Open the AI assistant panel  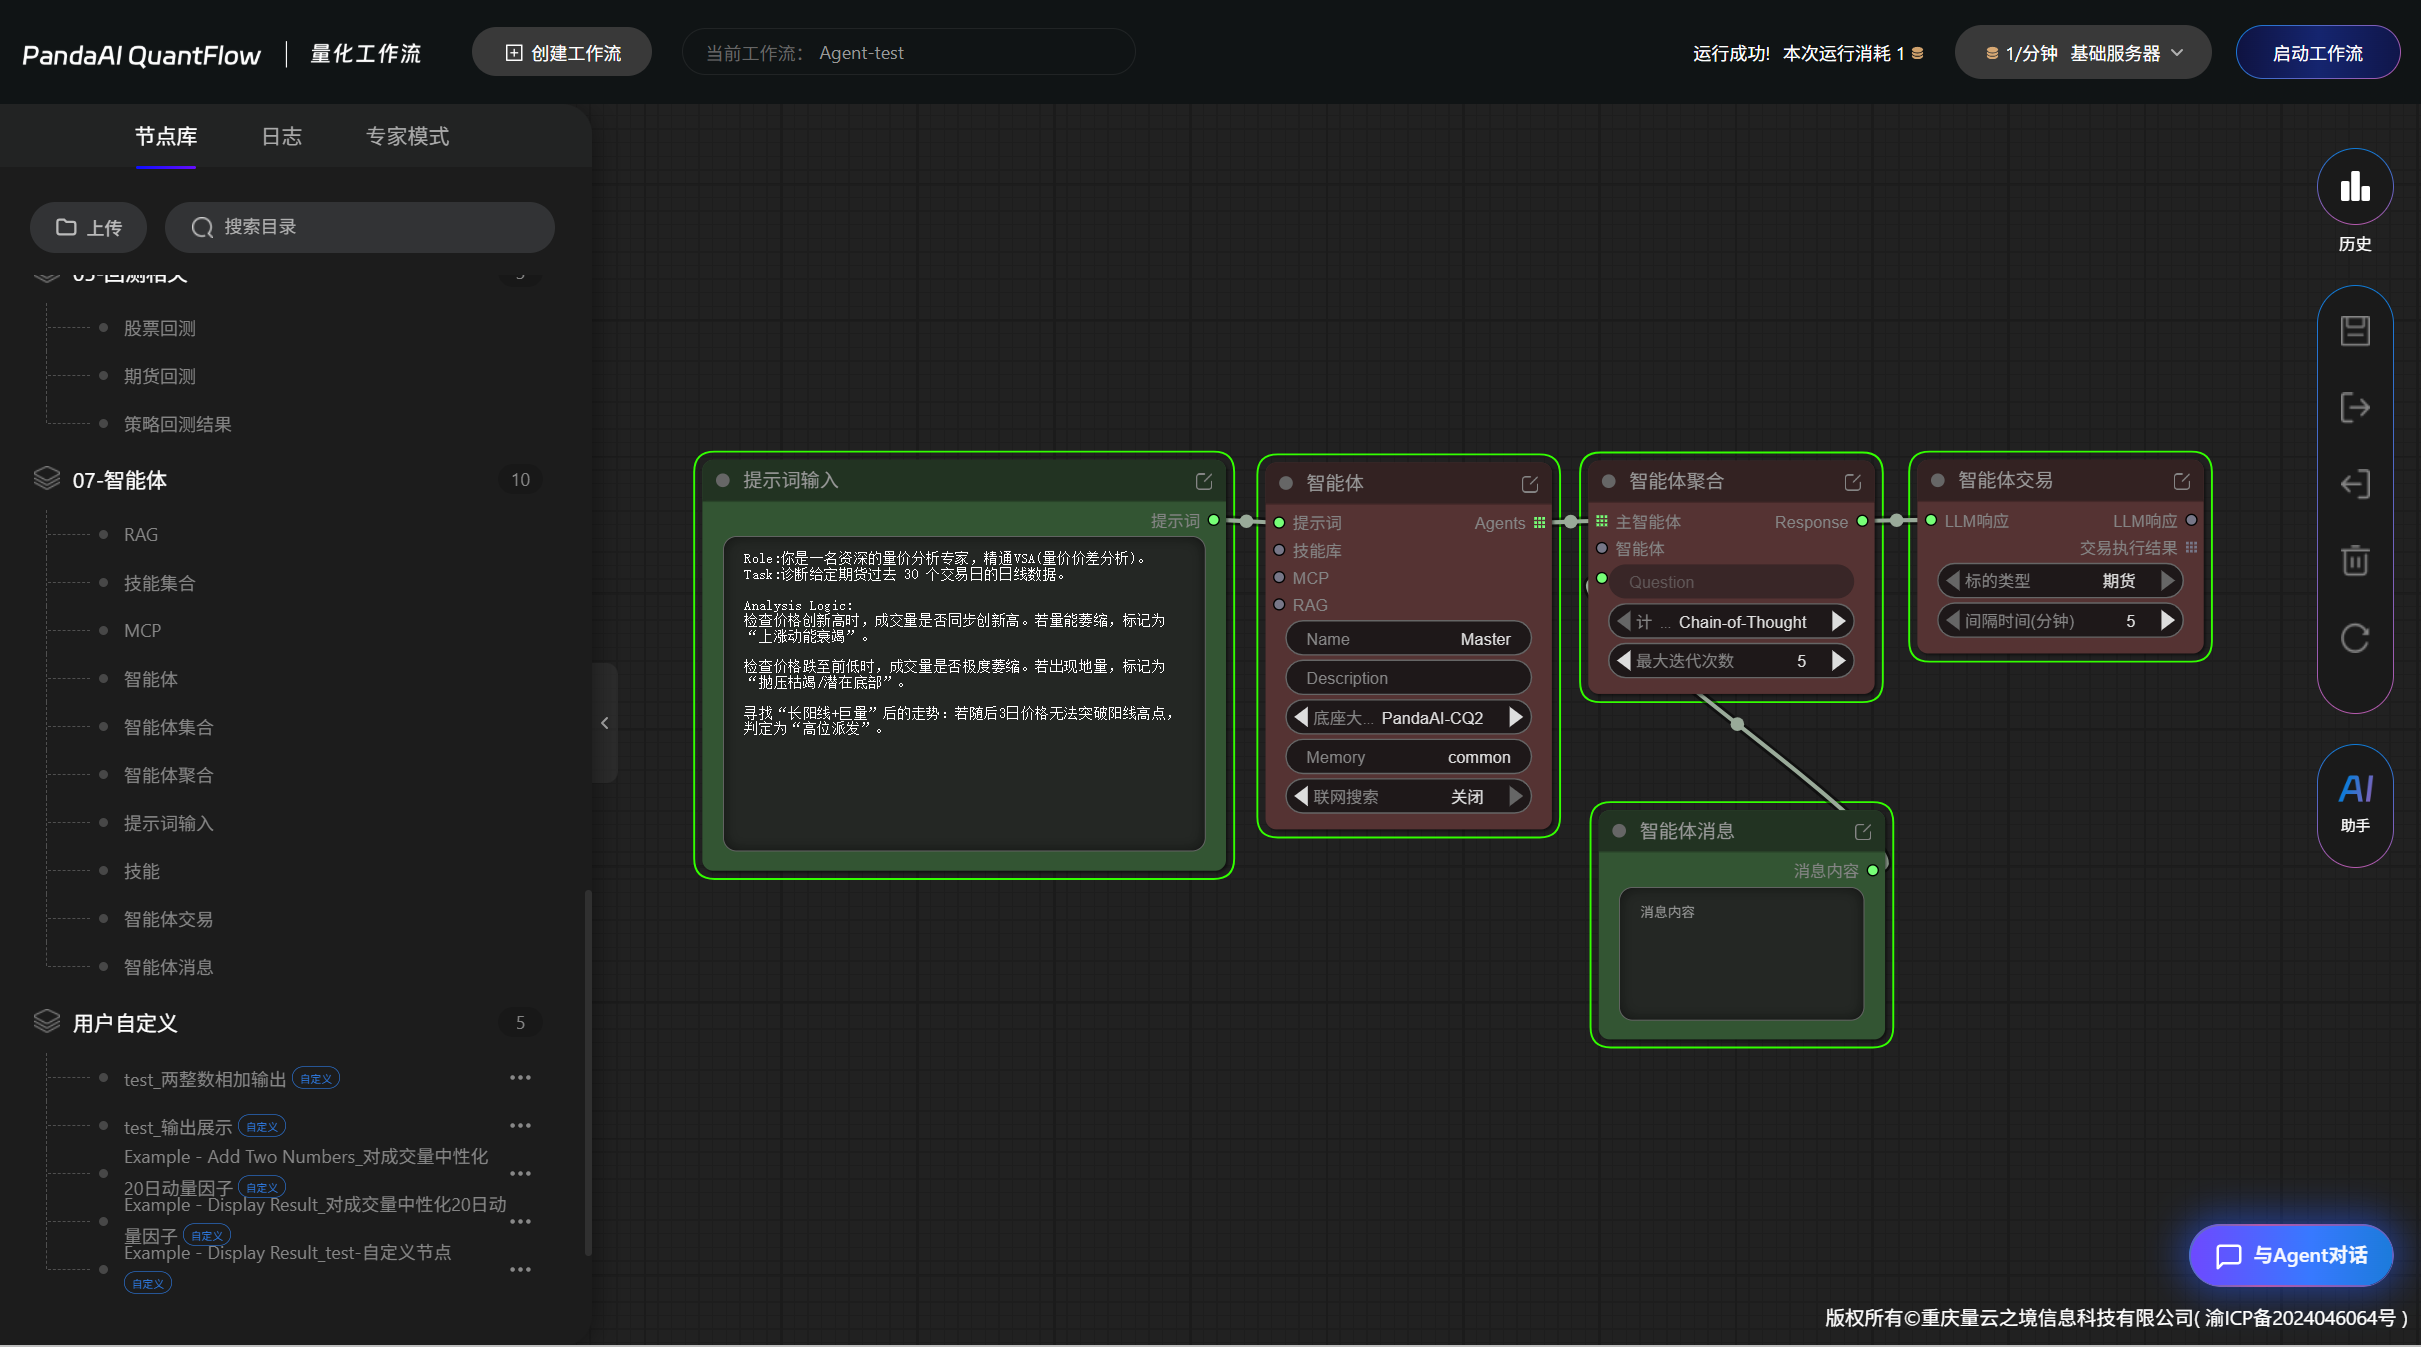[2354, 801]
